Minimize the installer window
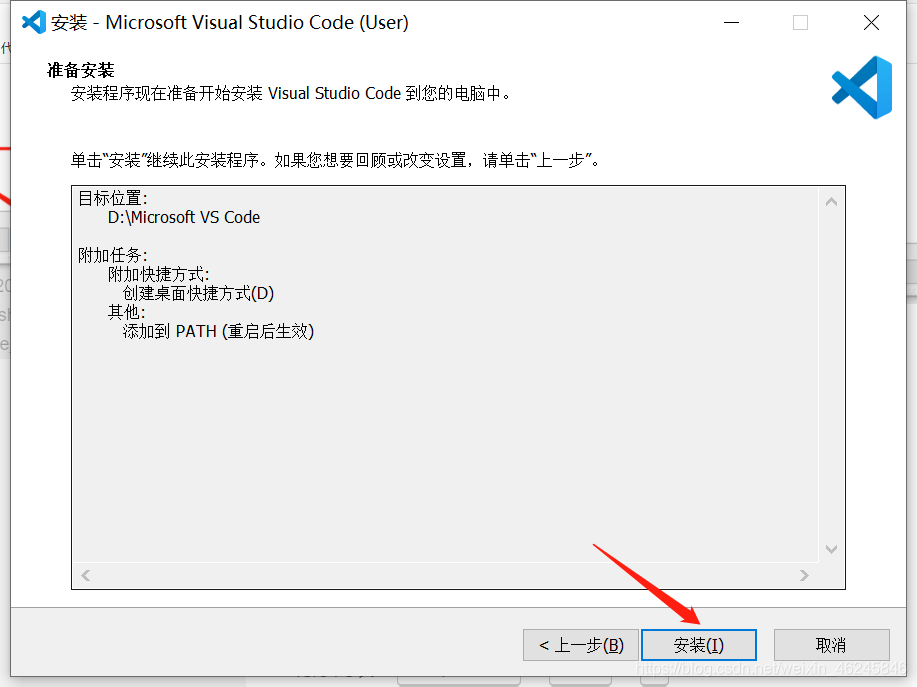This screenshot has height=687, width=917. [x=732, y=23]
